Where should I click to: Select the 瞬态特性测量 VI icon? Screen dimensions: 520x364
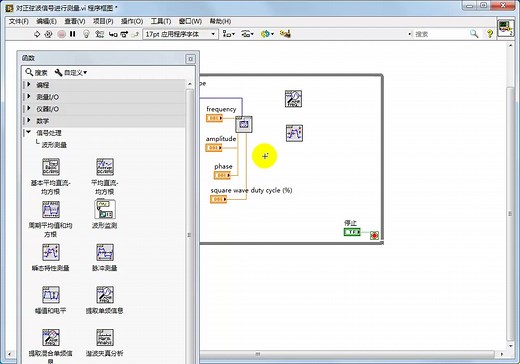coord(51,252)
